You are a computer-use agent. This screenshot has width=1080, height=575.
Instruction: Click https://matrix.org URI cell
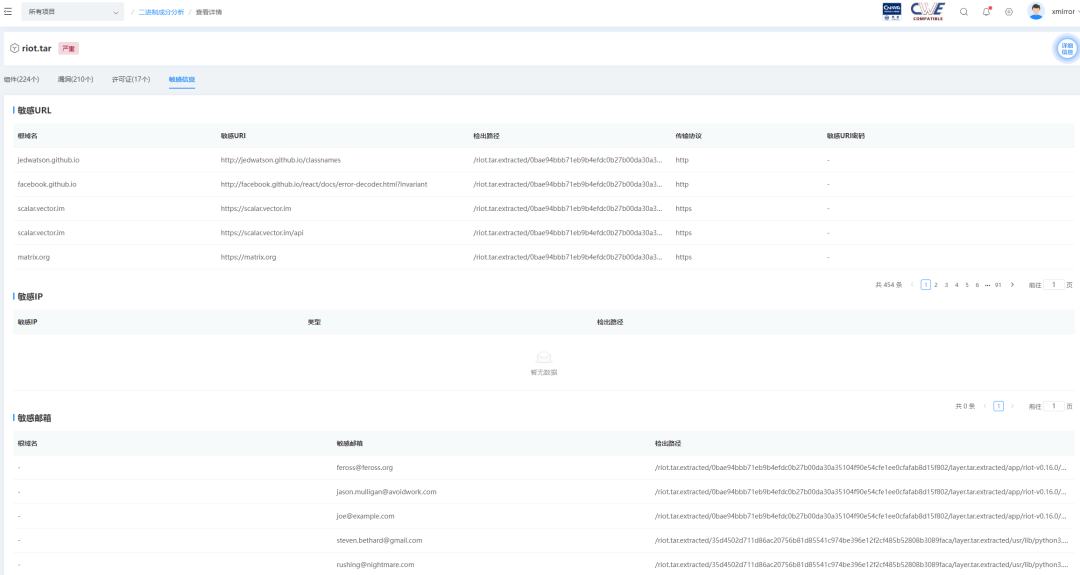tap(248, 257)
